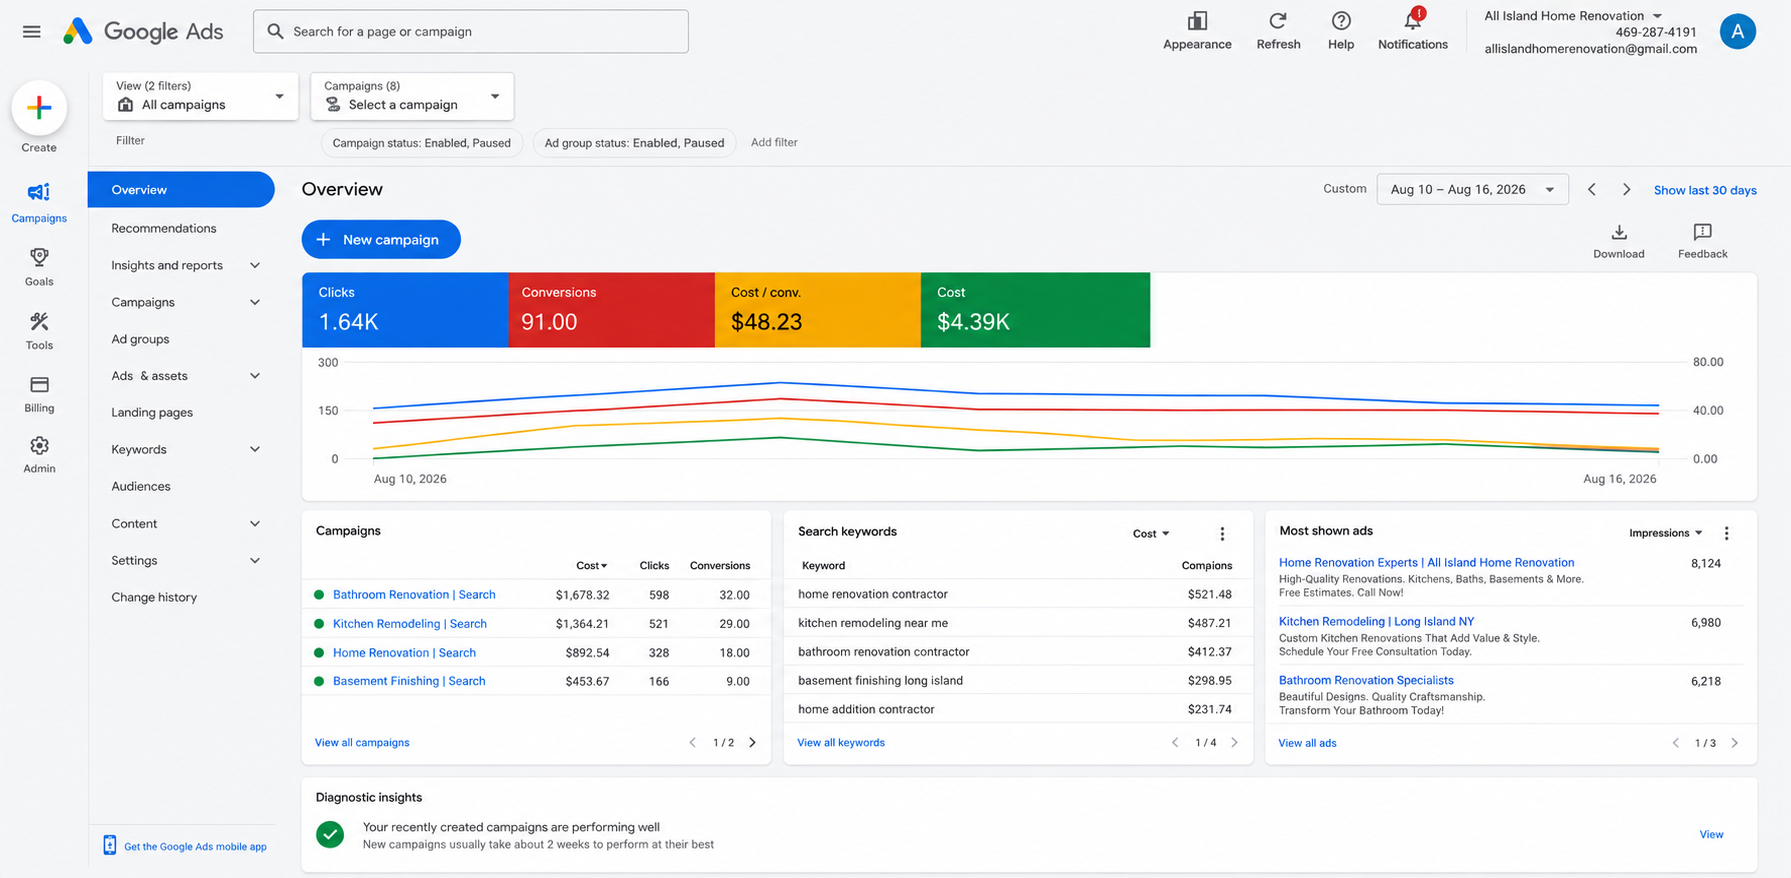Open Kitchen Remodeling | Long Island NY ad
The height and width of the screenshot is (878, 1791).
1376,622
